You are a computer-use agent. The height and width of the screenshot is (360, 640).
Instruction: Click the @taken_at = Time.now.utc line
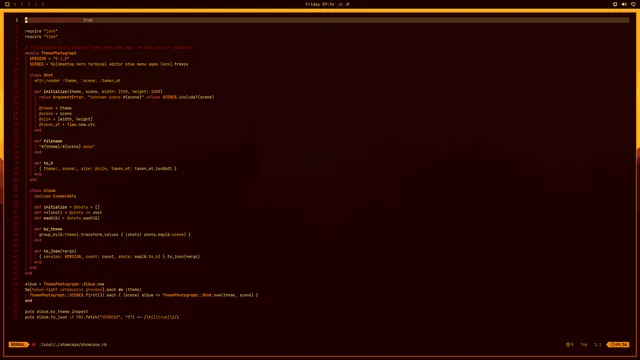pyautogui.click(x=67, y=124)
